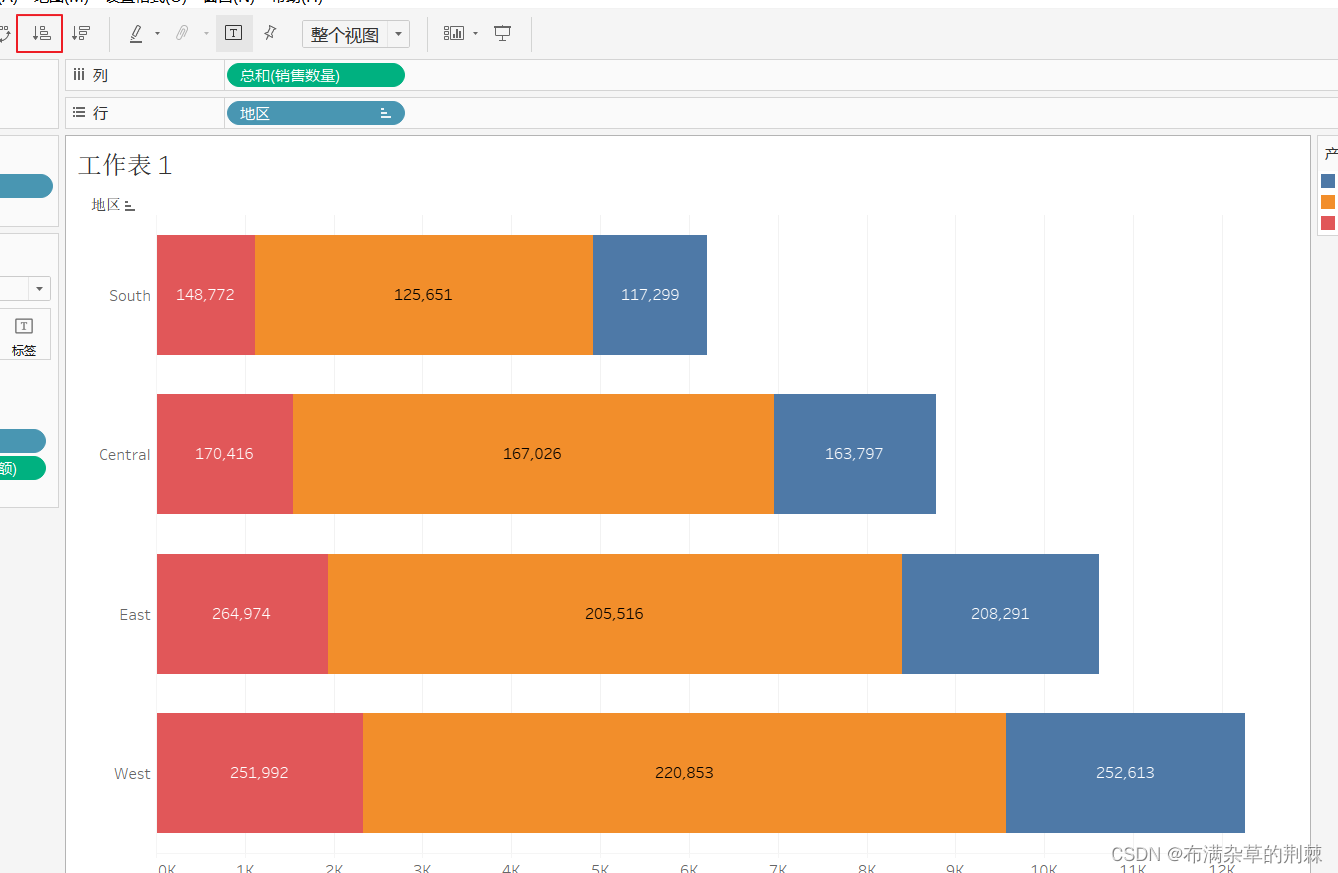The width and height of the screenshot is (1338, 873).
Task: Select the orange Central bar labeled 167,026
Action: point(533,454)
